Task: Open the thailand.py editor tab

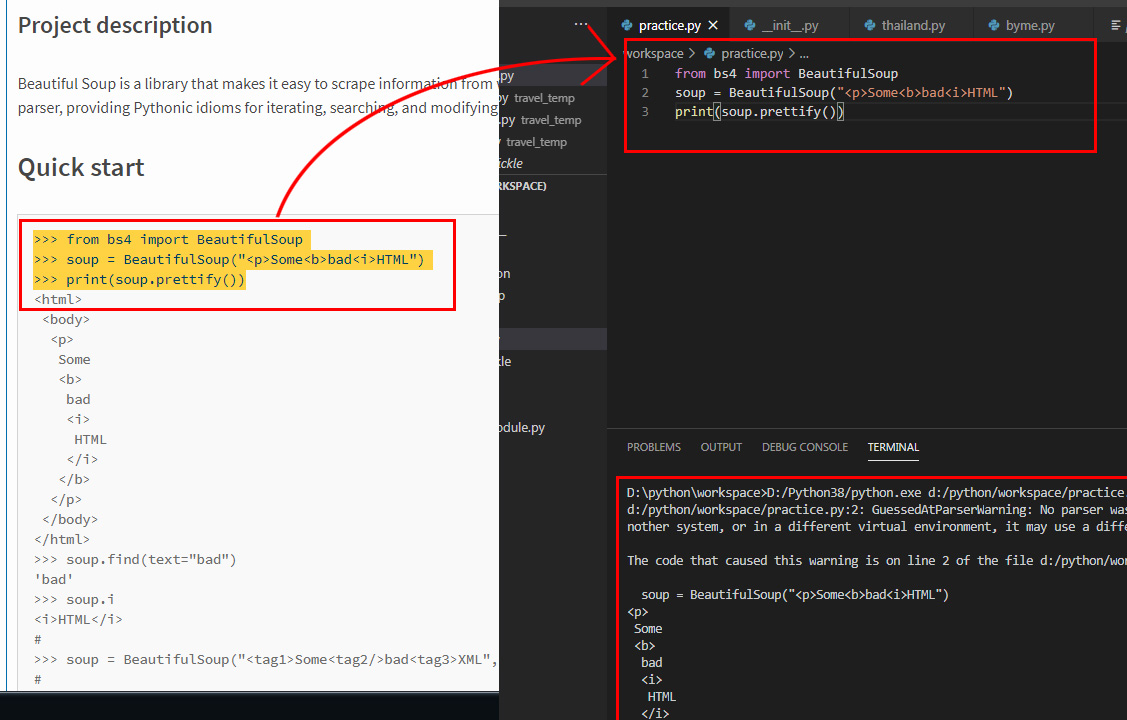Action: (913, 25)
